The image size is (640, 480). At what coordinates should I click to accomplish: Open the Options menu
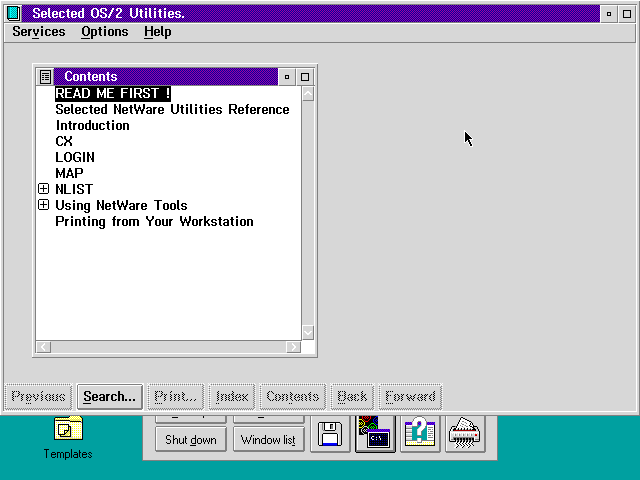point(104,32)
